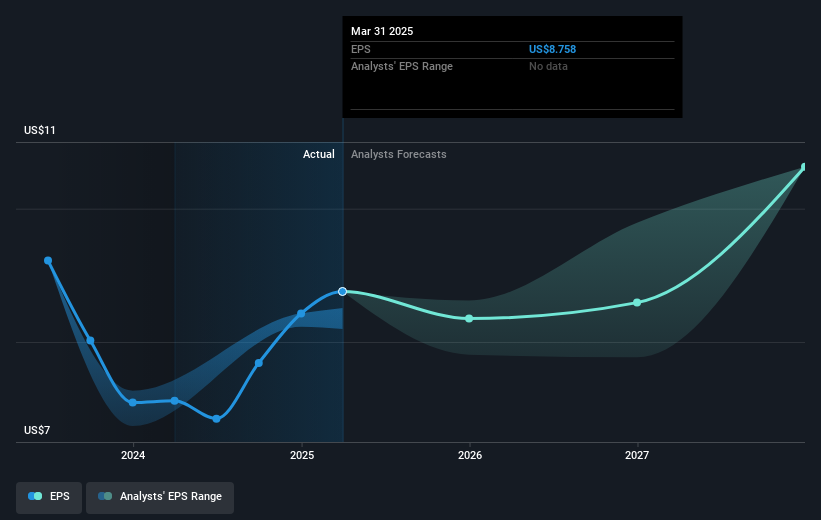Select the late-2023 EPS point between first point and 2024

tap(91, 341)
